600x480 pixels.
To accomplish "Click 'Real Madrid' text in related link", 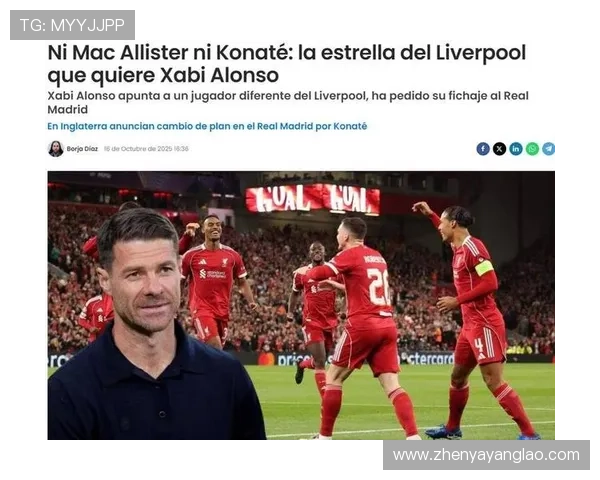I will 285,126.
